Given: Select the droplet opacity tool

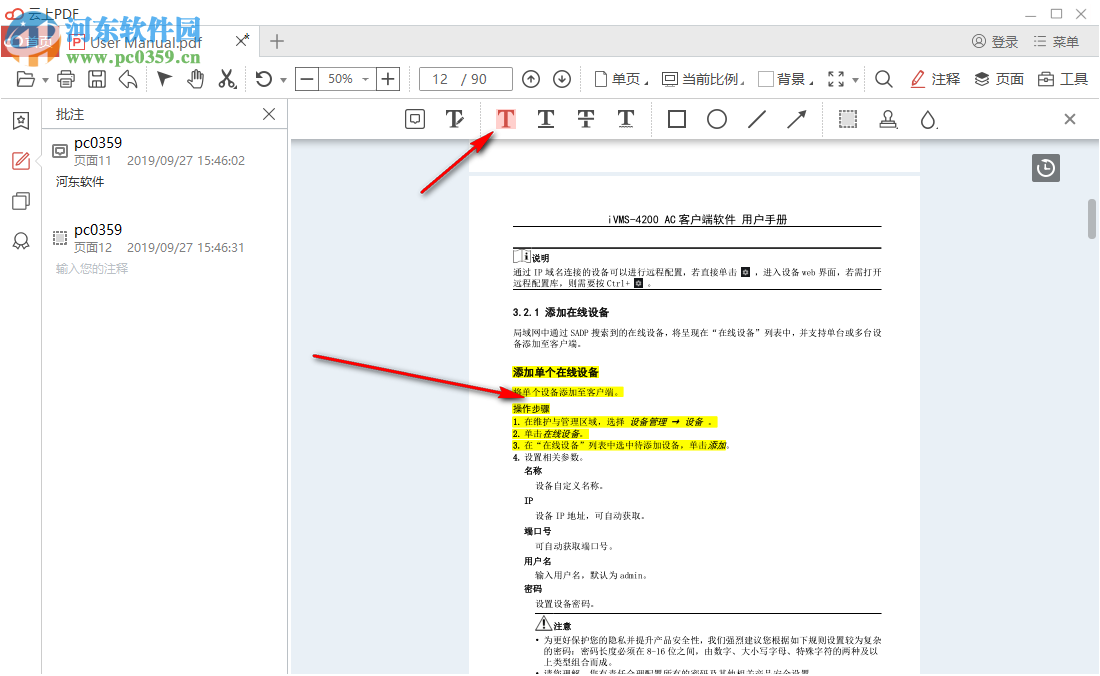Looking at the screenshot, I should click(x=928, y=118).
